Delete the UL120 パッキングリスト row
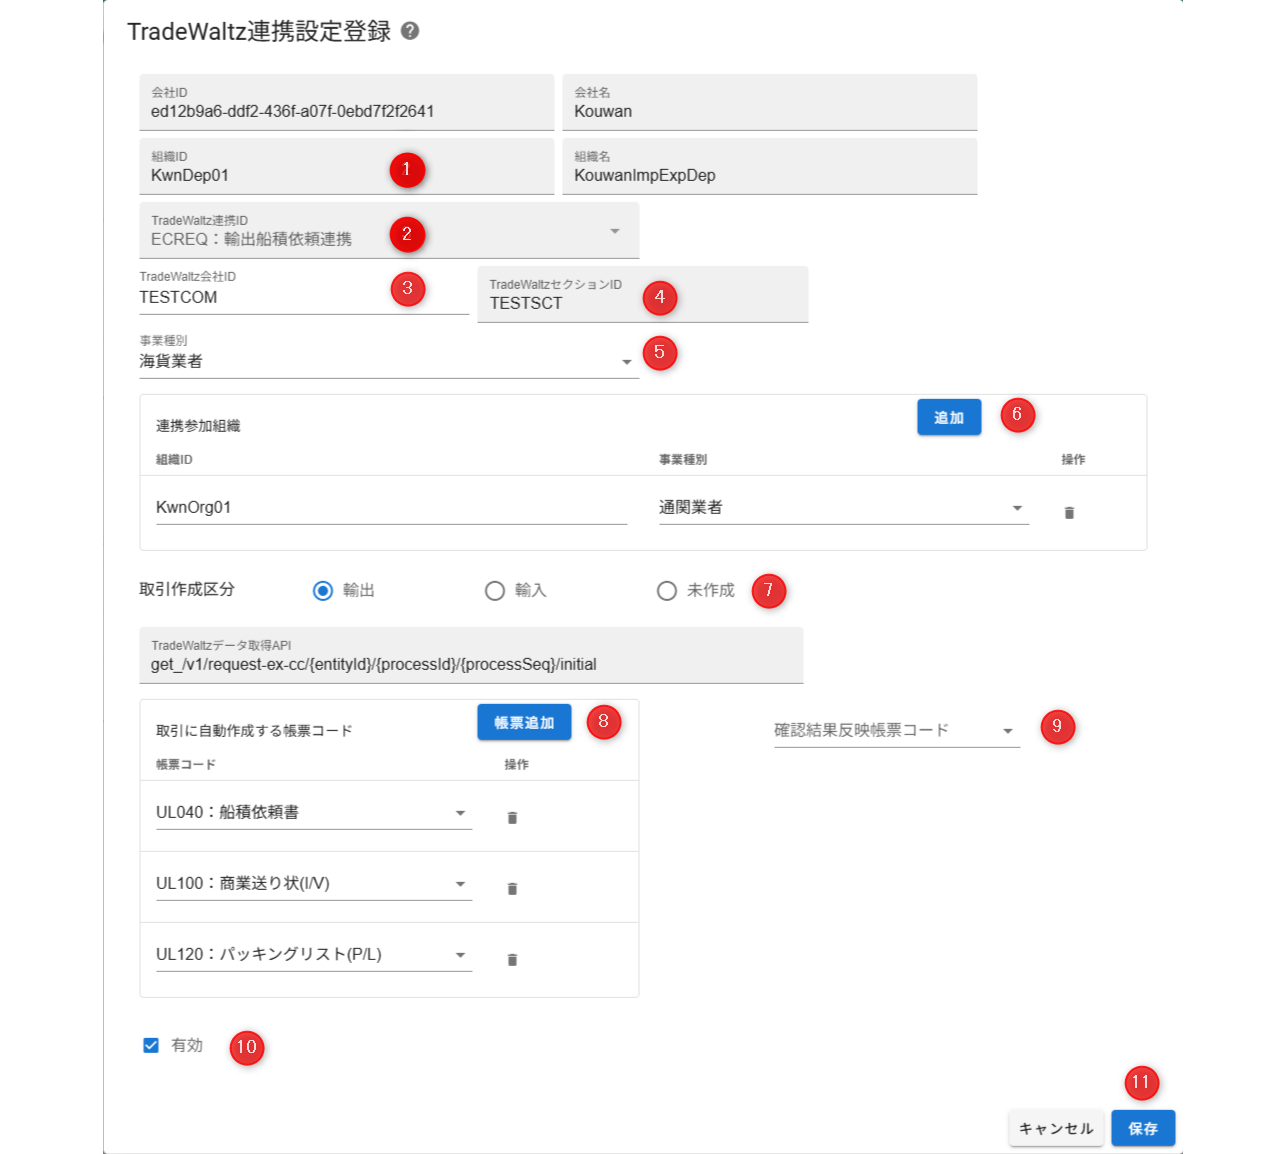This screenshot has height=1154, width=1283. [x=512, y=960]
